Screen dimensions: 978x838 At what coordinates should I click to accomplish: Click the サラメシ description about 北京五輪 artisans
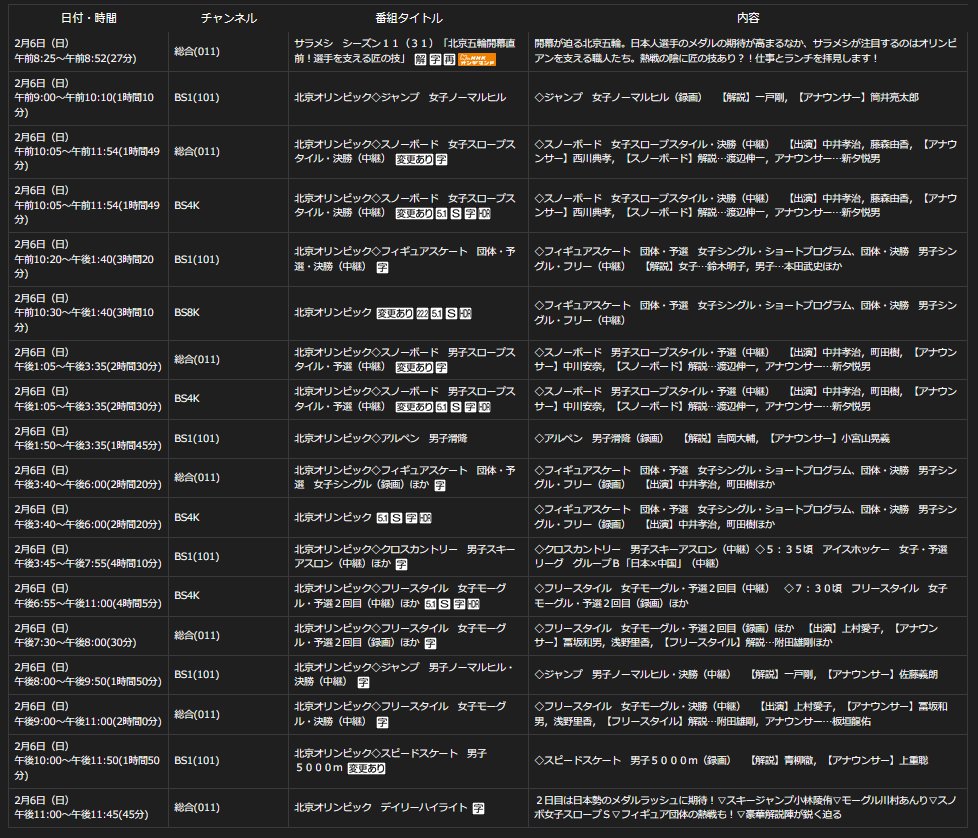tap(745, 51)
